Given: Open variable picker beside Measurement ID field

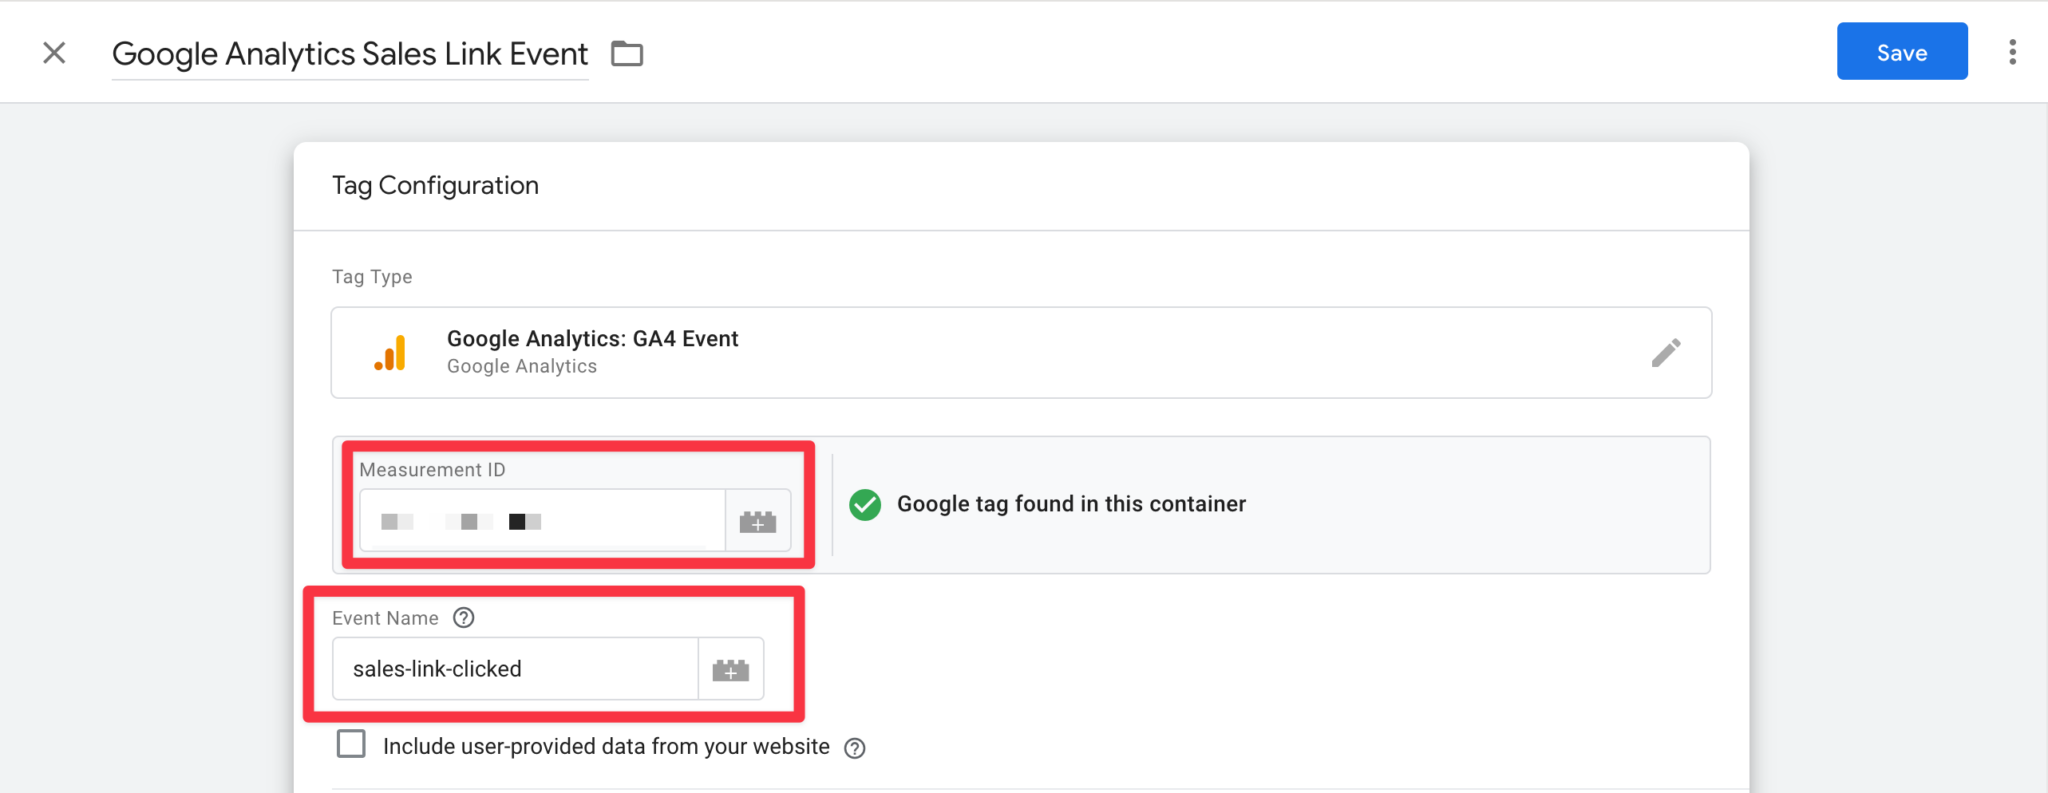Looking at the screenshot, I should click(x=758, y=521).
